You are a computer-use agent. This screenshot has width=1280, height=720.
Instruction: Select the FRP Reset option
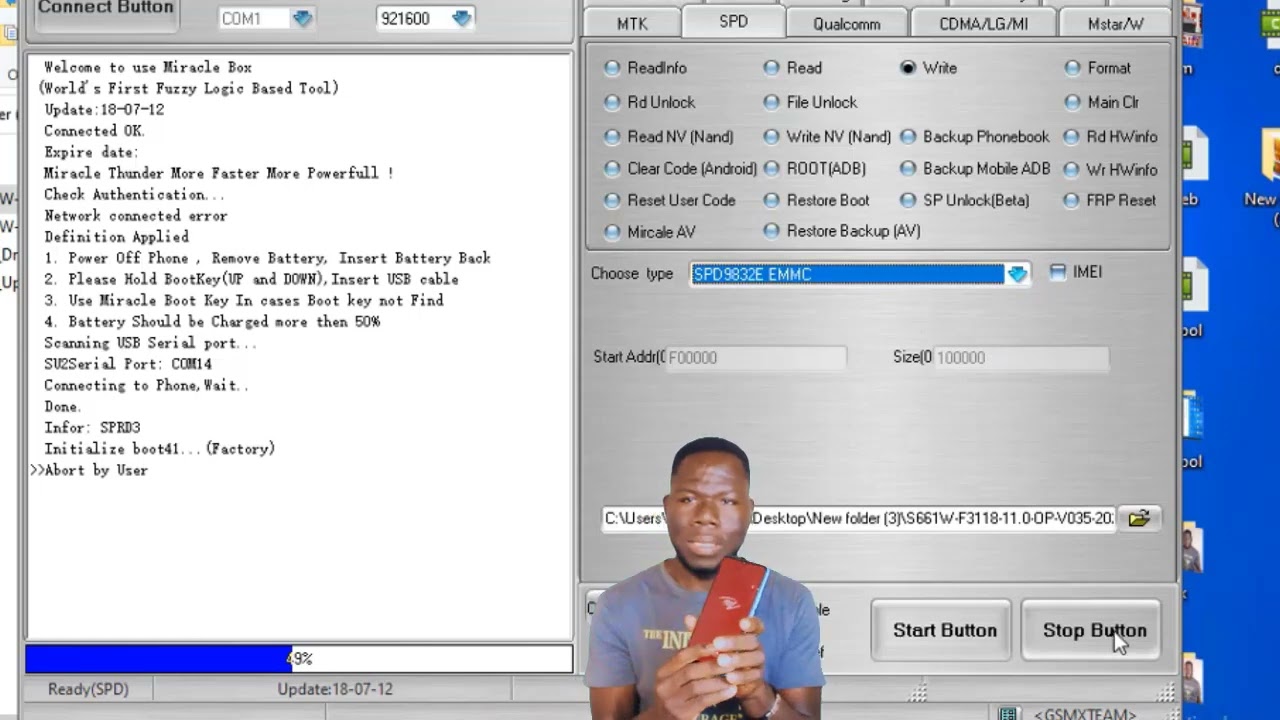coord(1109,200)
